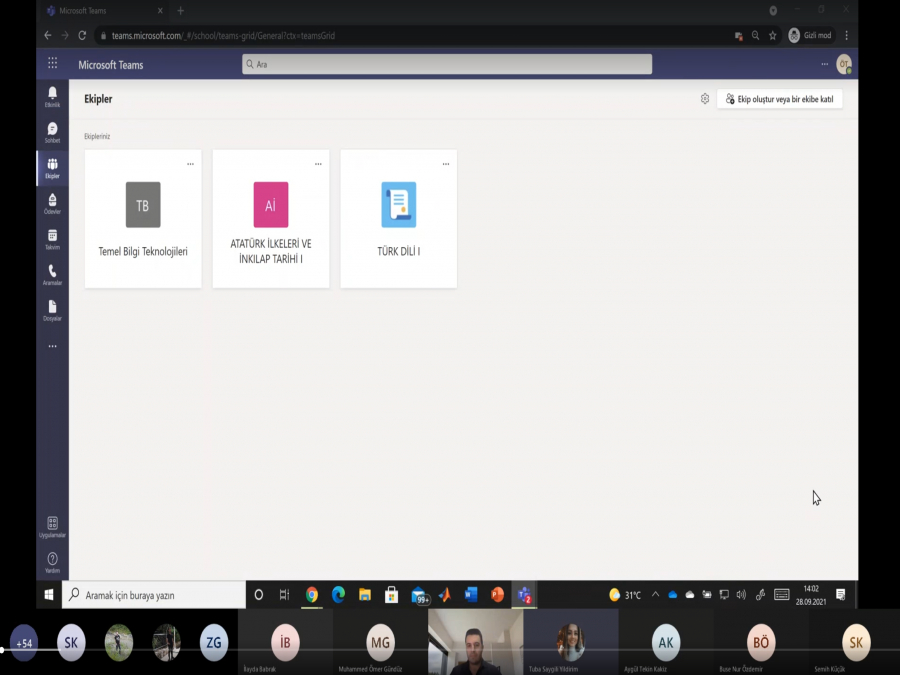Open MATLAB from the taskbar
This screenshot has height=675, width=900.
point(445,595)
